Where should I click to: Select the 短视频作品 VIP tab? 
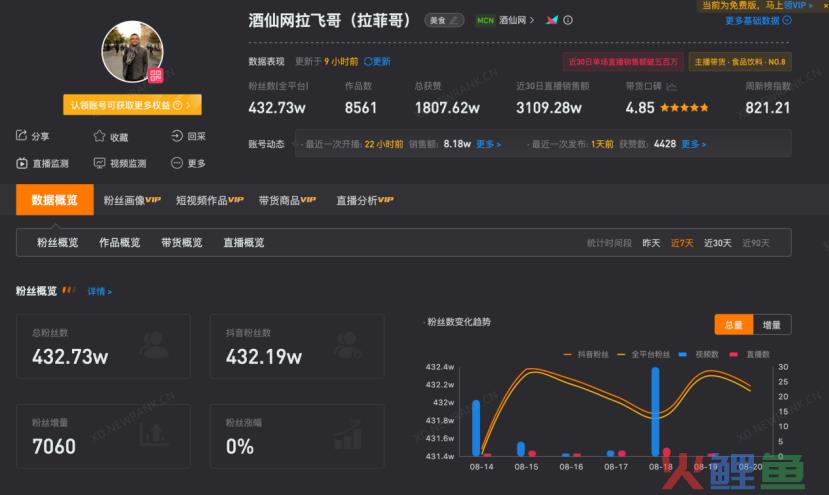[210, 200]
